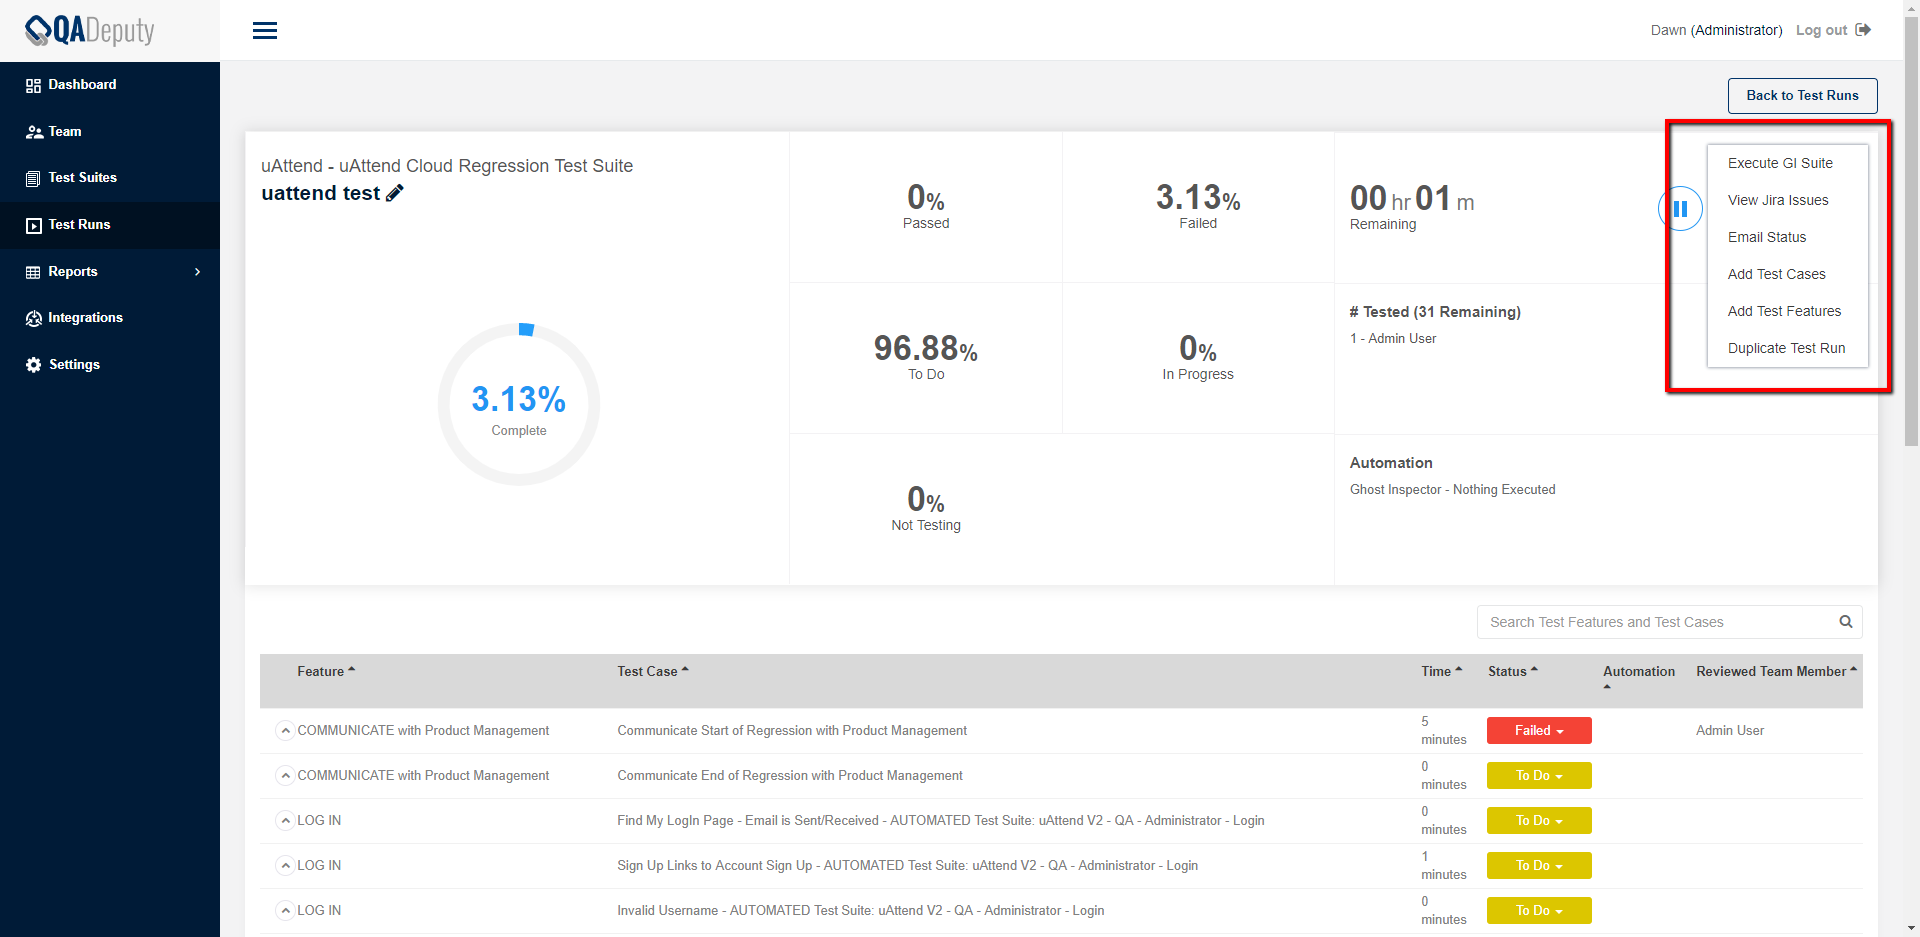Click the 0% Passed stat

pos(926,207)
